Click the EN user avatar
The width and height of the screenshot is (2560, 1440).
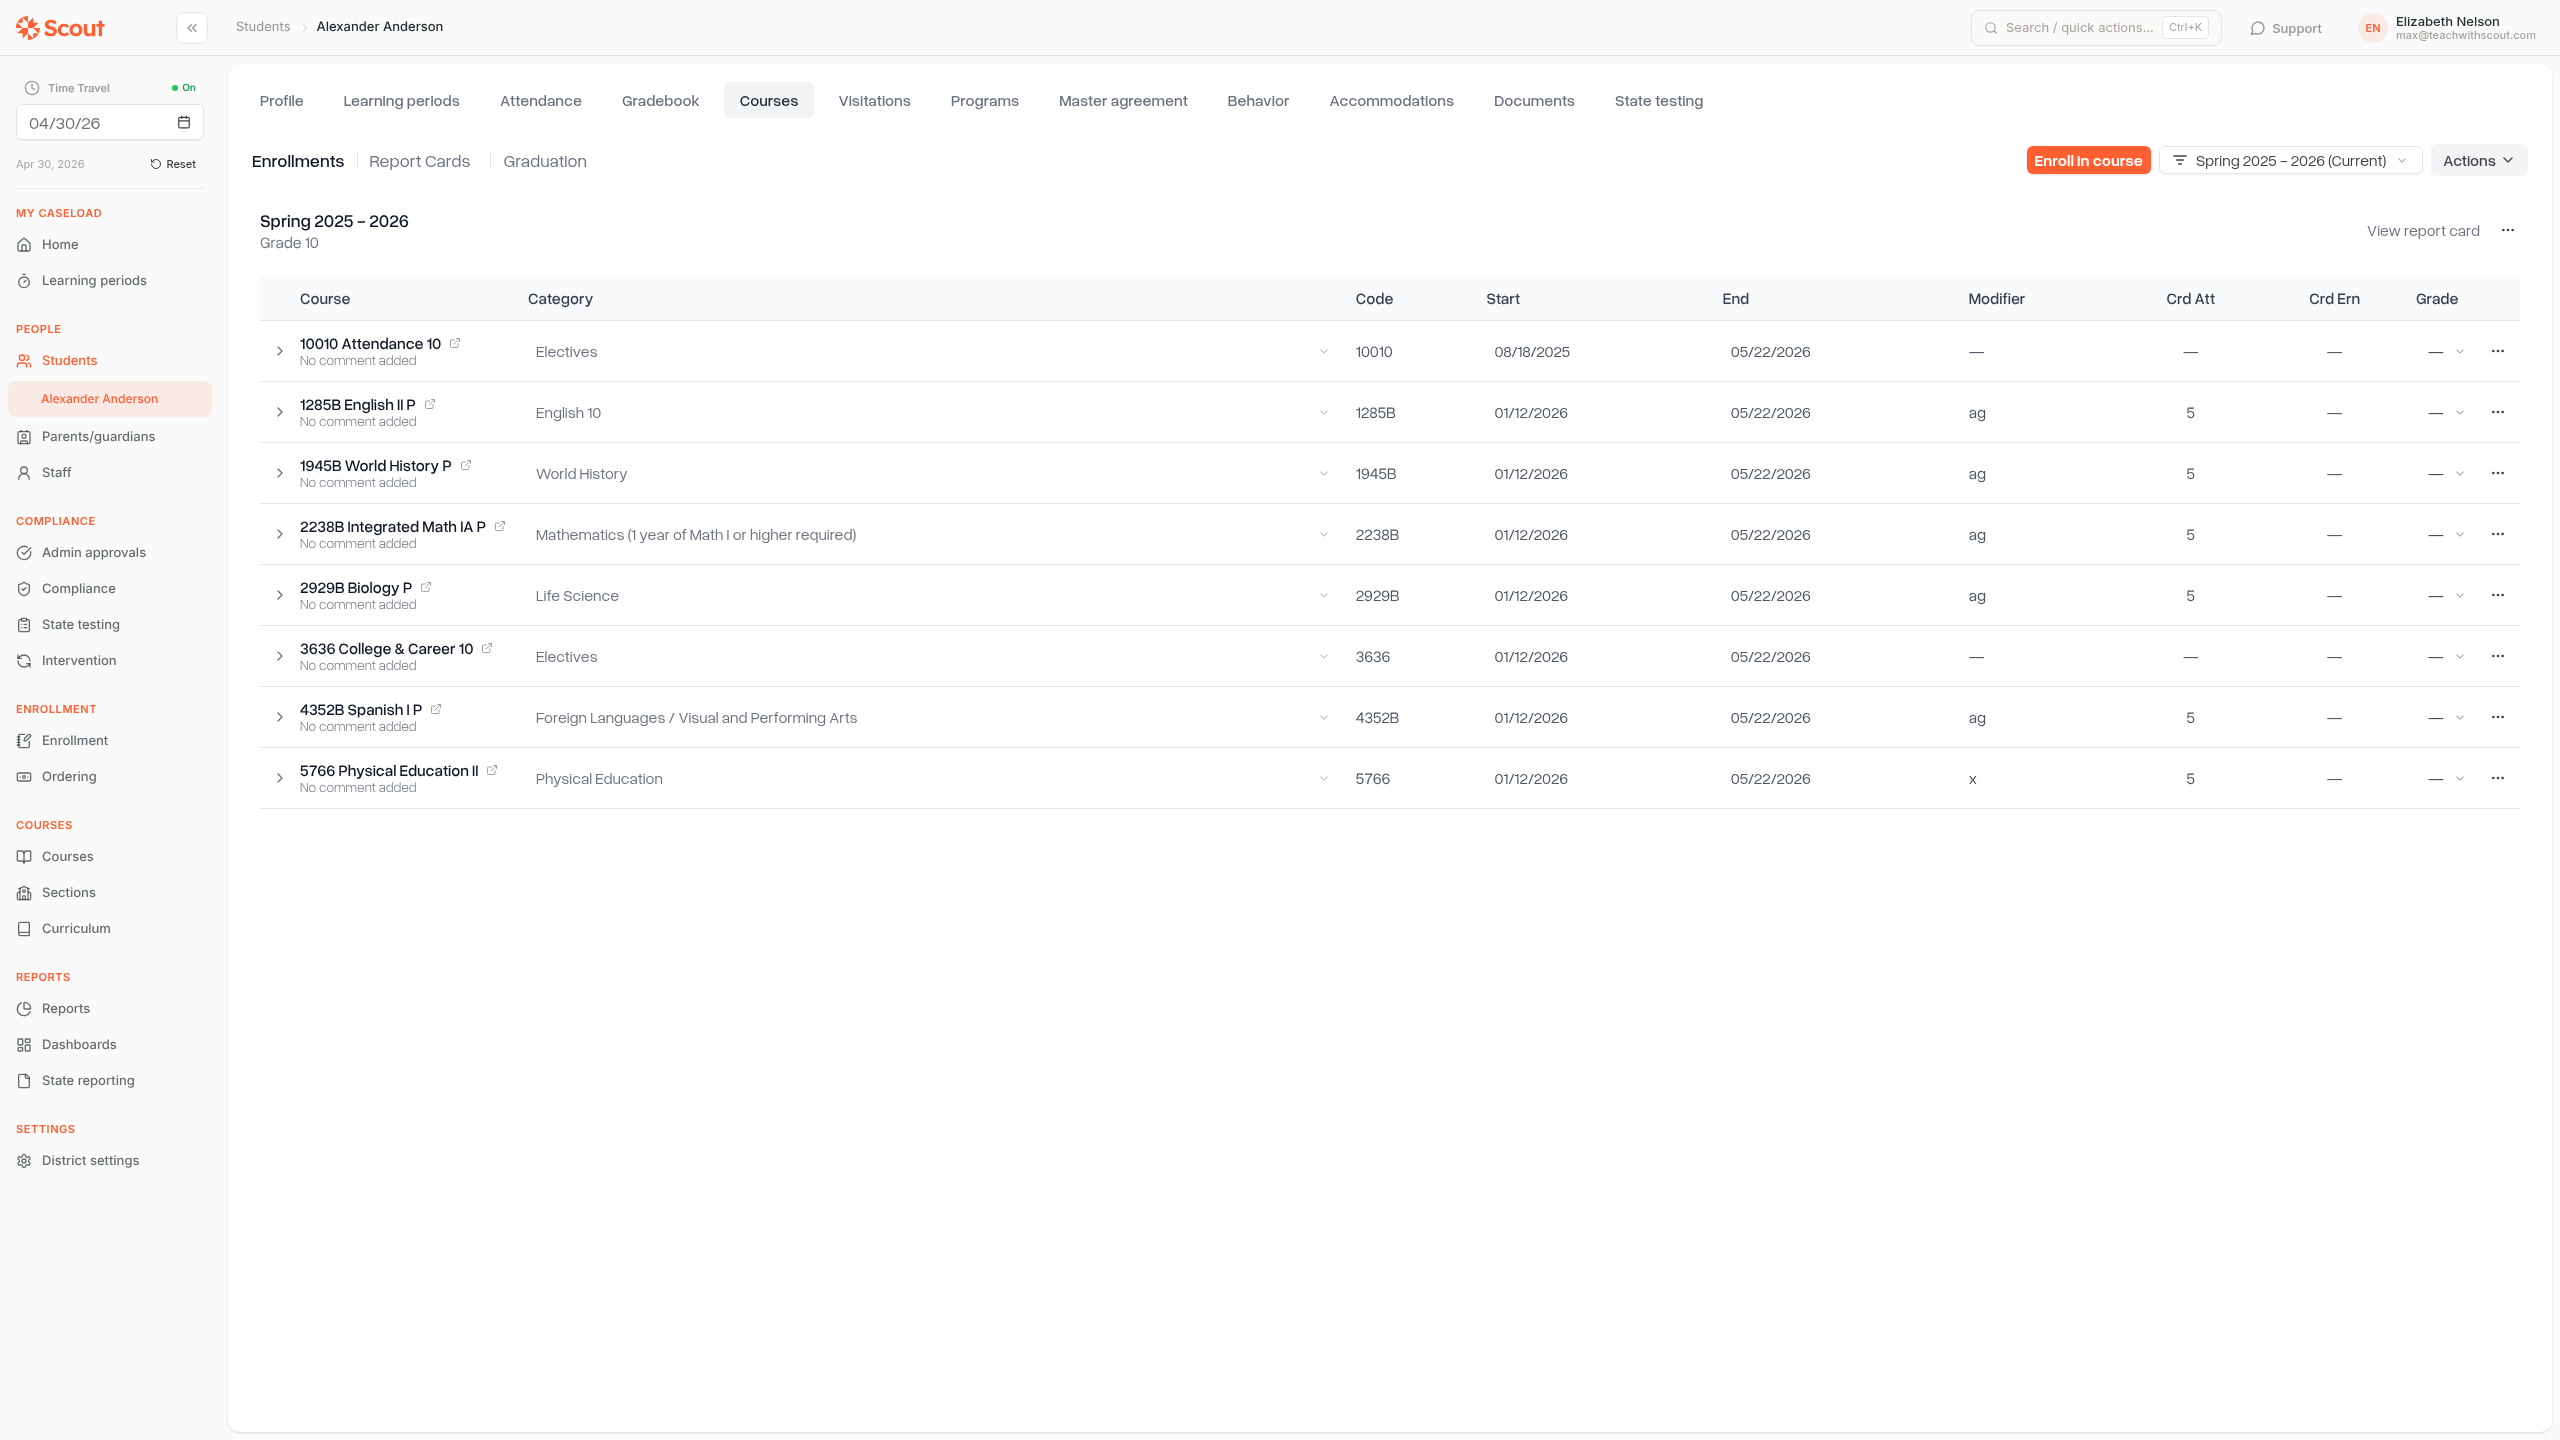[x=2372, y=28]
